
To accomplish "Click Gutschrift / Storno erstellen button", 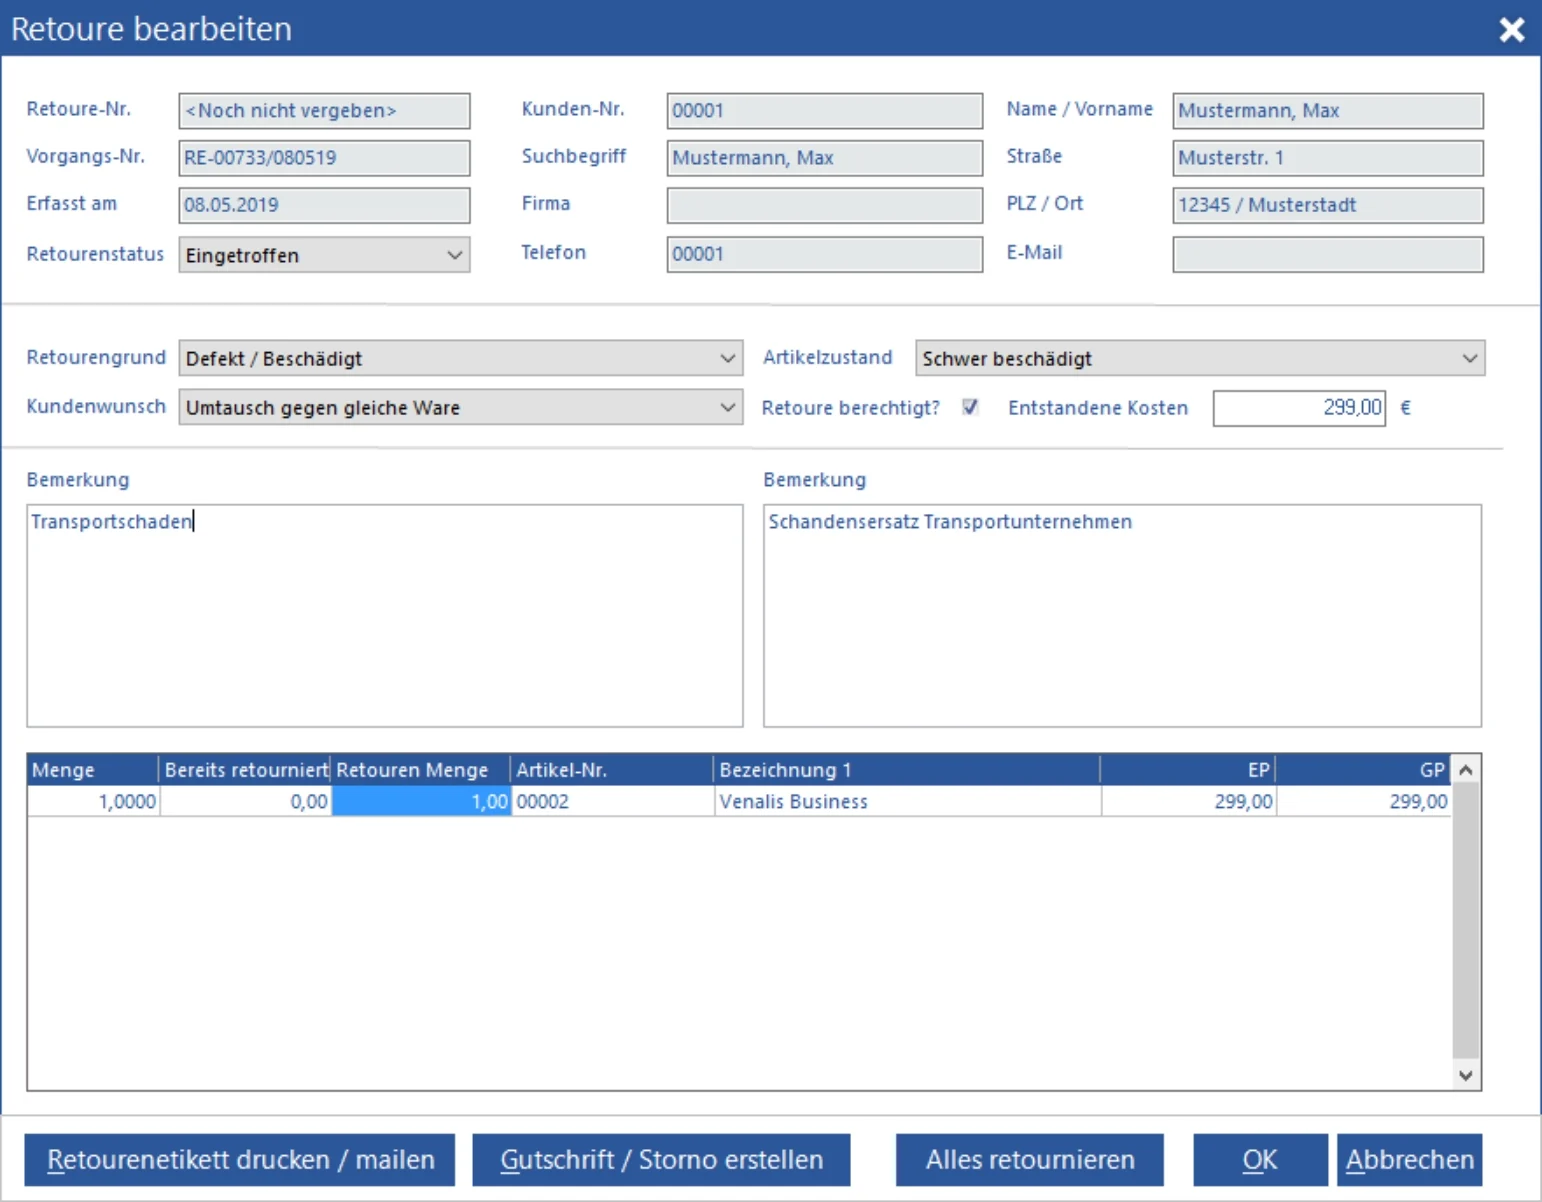I will point(661,1160).
